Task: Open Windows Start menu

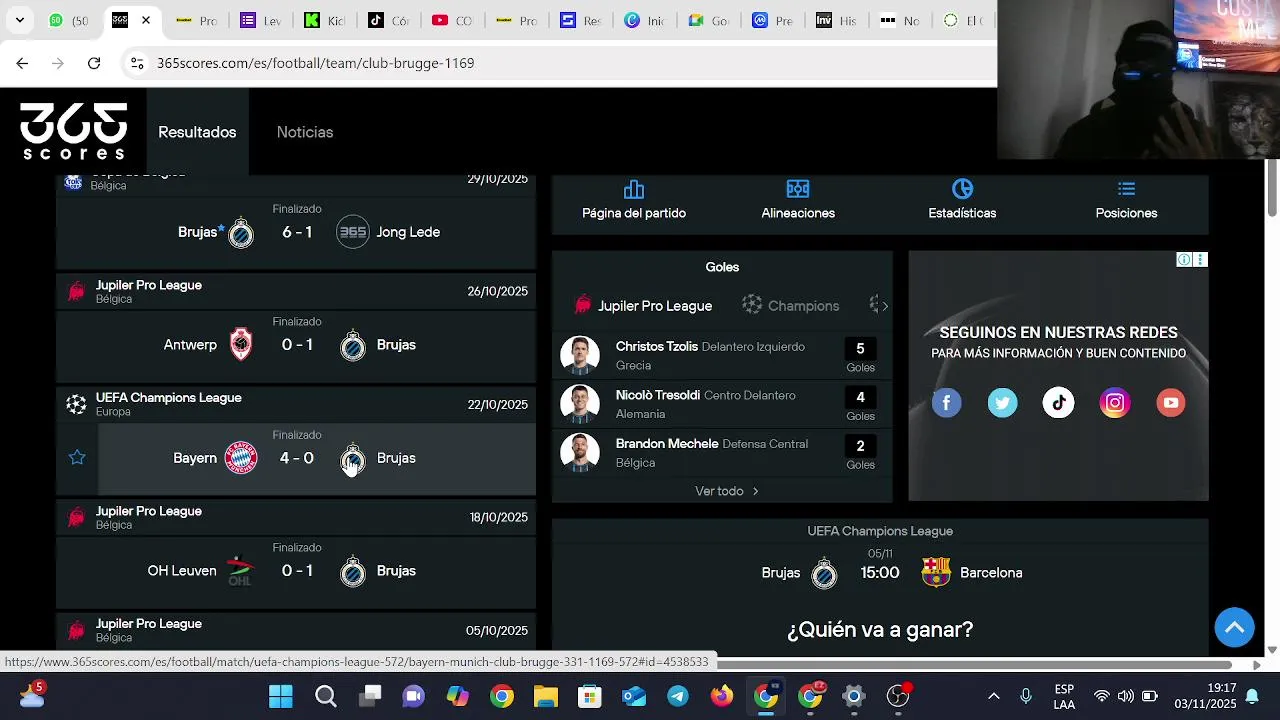Action: coord(281,696)
